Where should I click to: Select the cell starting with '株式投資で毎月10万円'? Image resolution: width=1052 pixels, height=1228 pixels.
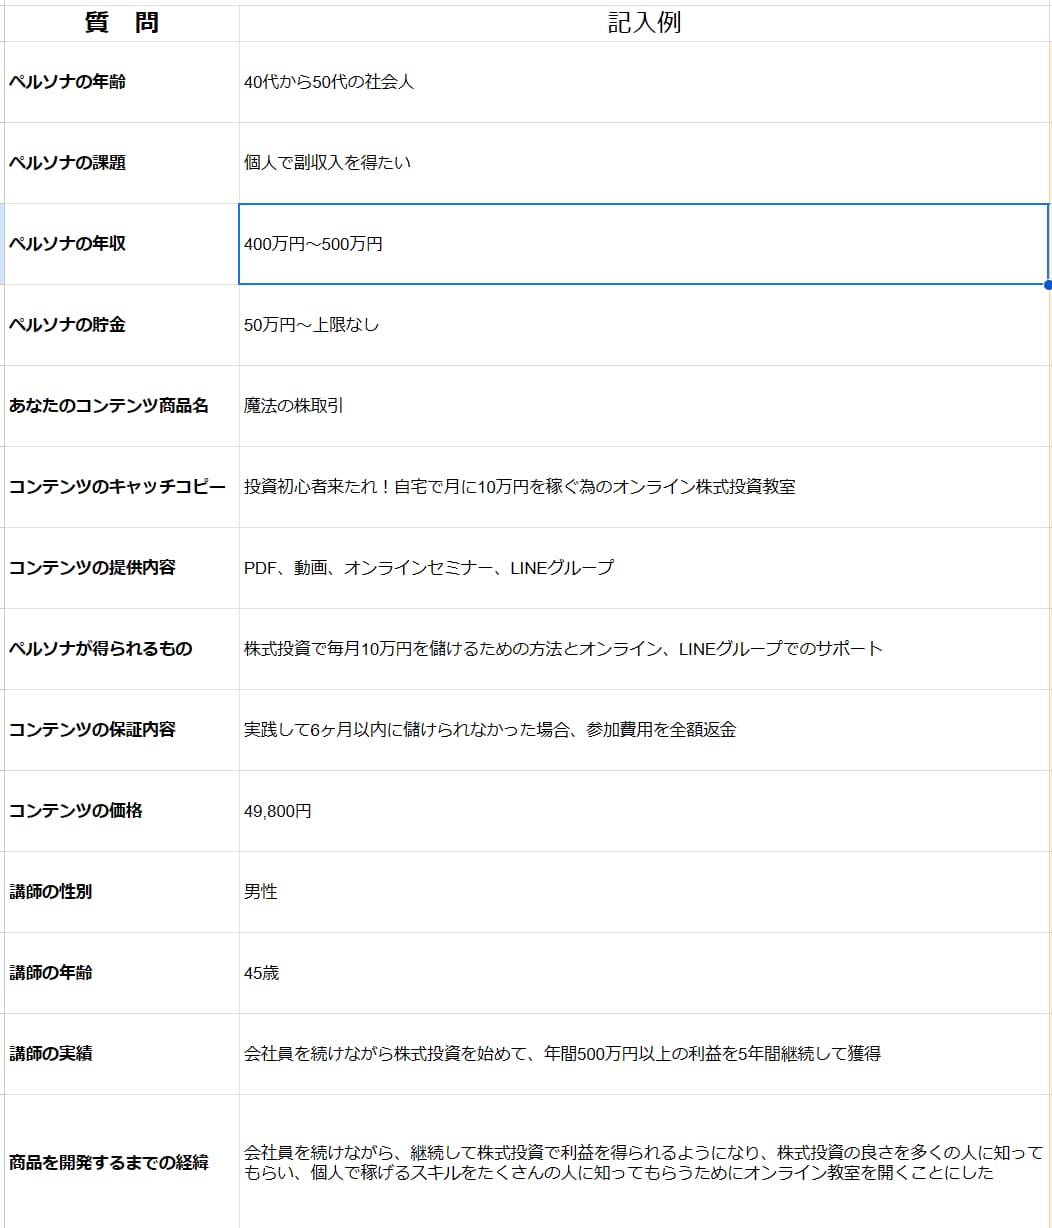pyautogui.click(x=645, y=649)
